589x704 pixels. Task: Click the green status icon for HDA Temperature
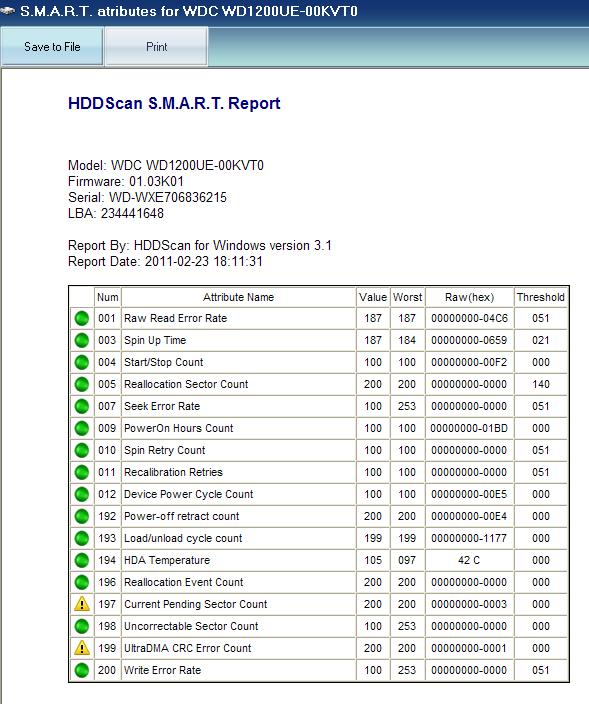(x=82, y=560)
